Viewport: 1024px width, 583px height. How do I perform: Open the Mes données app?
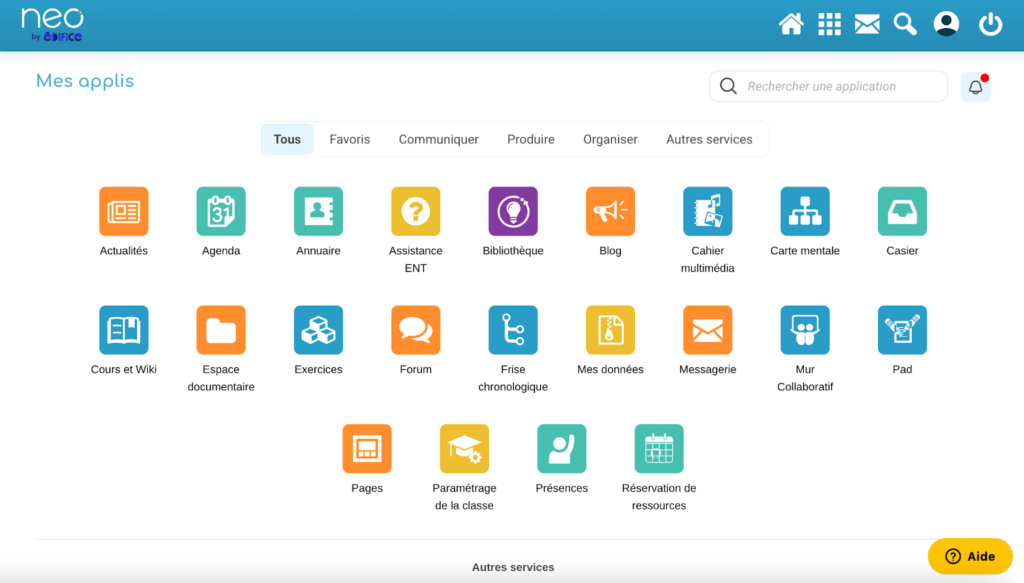(x=610, y=330)
